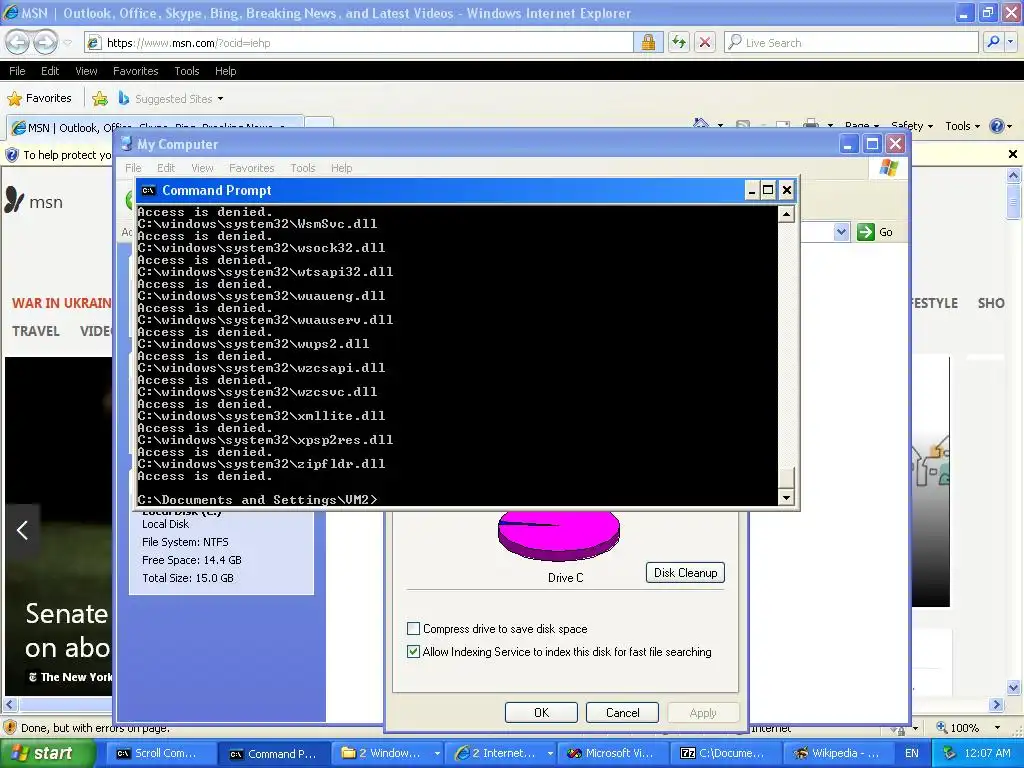
Task: Click the My Computer title bar icon
Action: (127, 144)
